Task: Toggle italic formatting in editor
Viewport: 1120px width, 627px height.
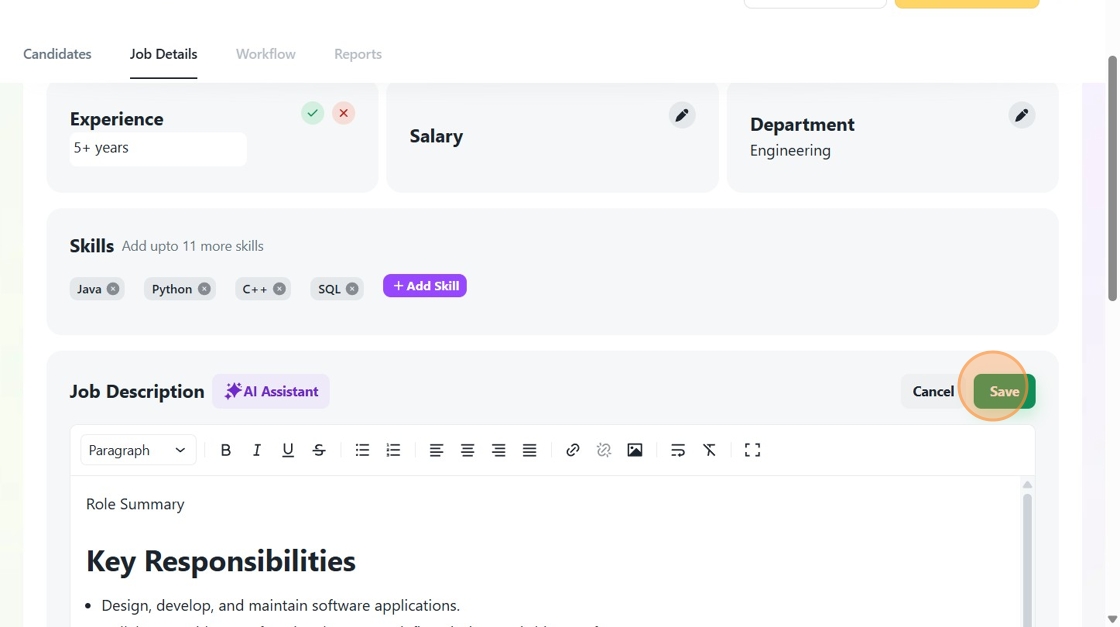Action: [x=256, y=450]
